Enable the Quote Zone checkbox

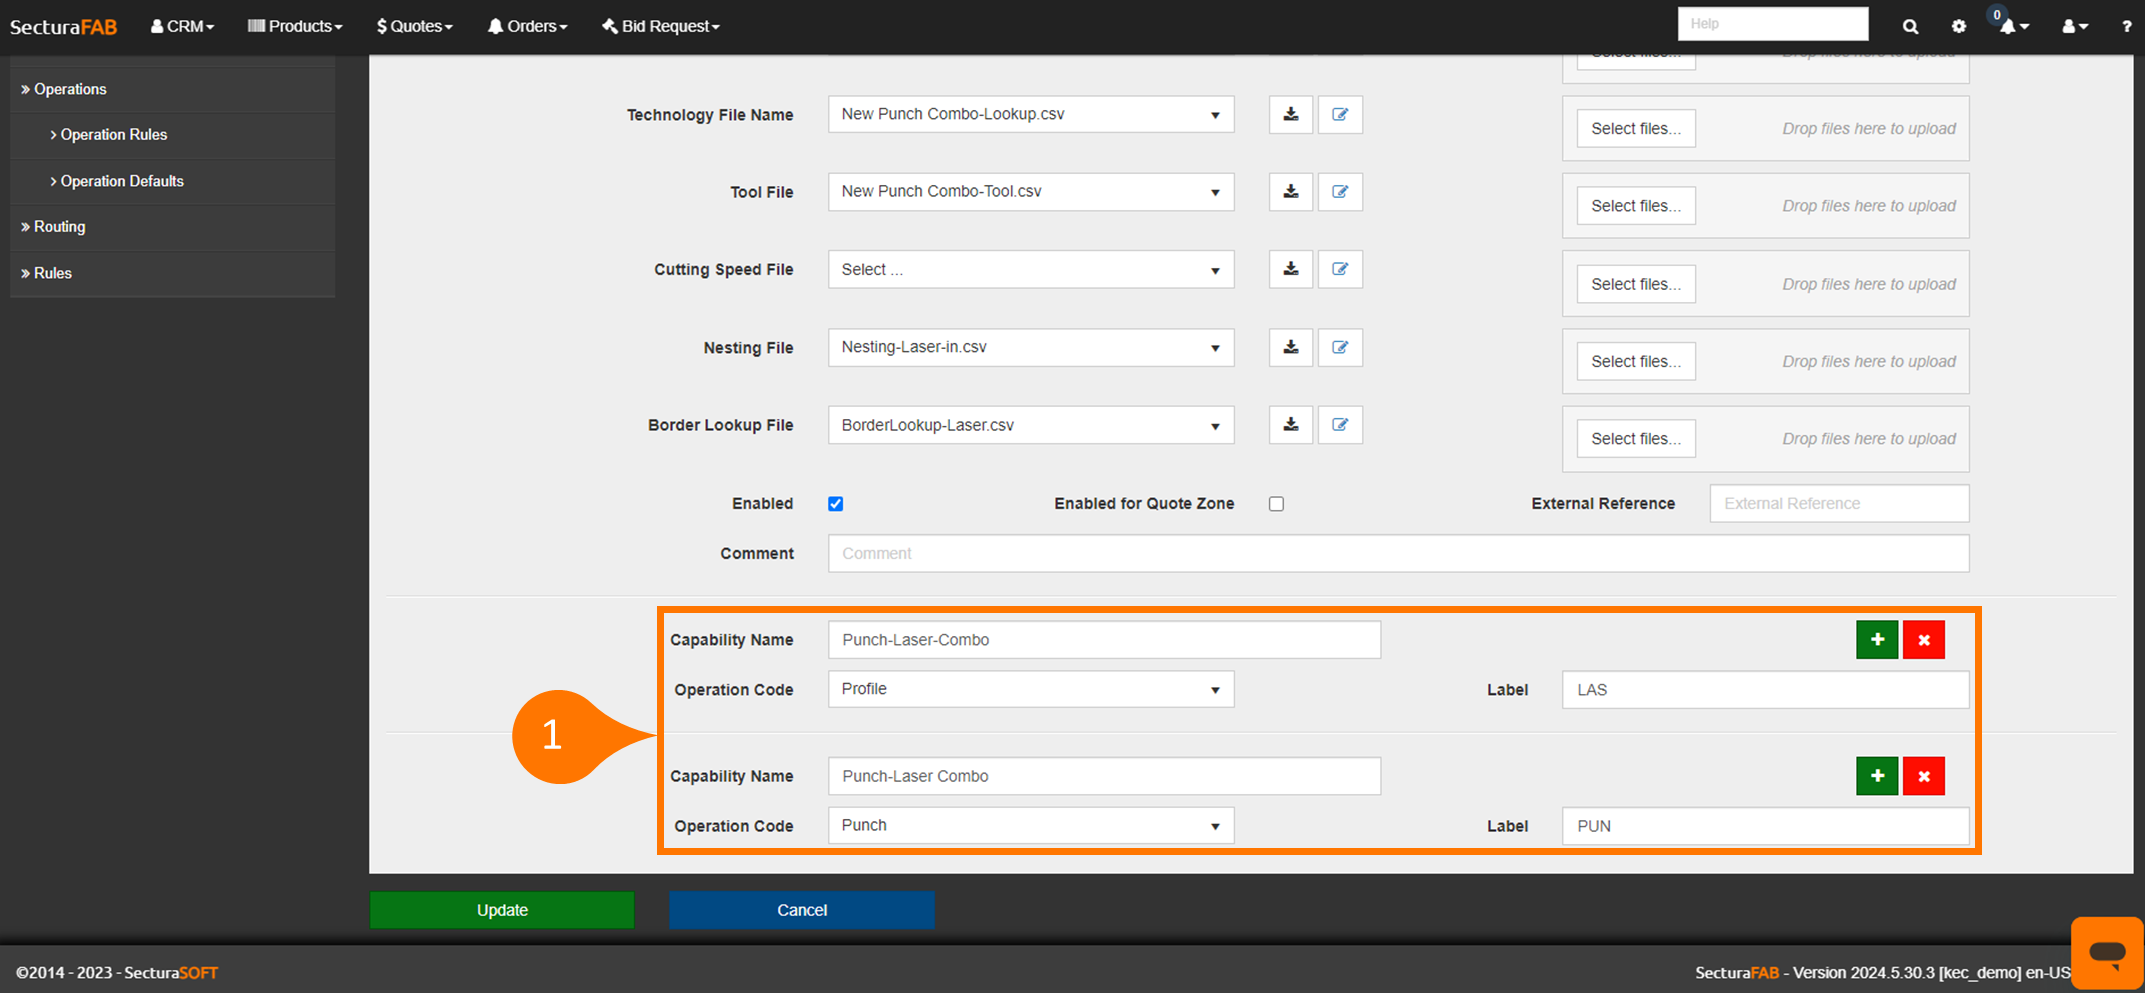(x=1276, y=504)
